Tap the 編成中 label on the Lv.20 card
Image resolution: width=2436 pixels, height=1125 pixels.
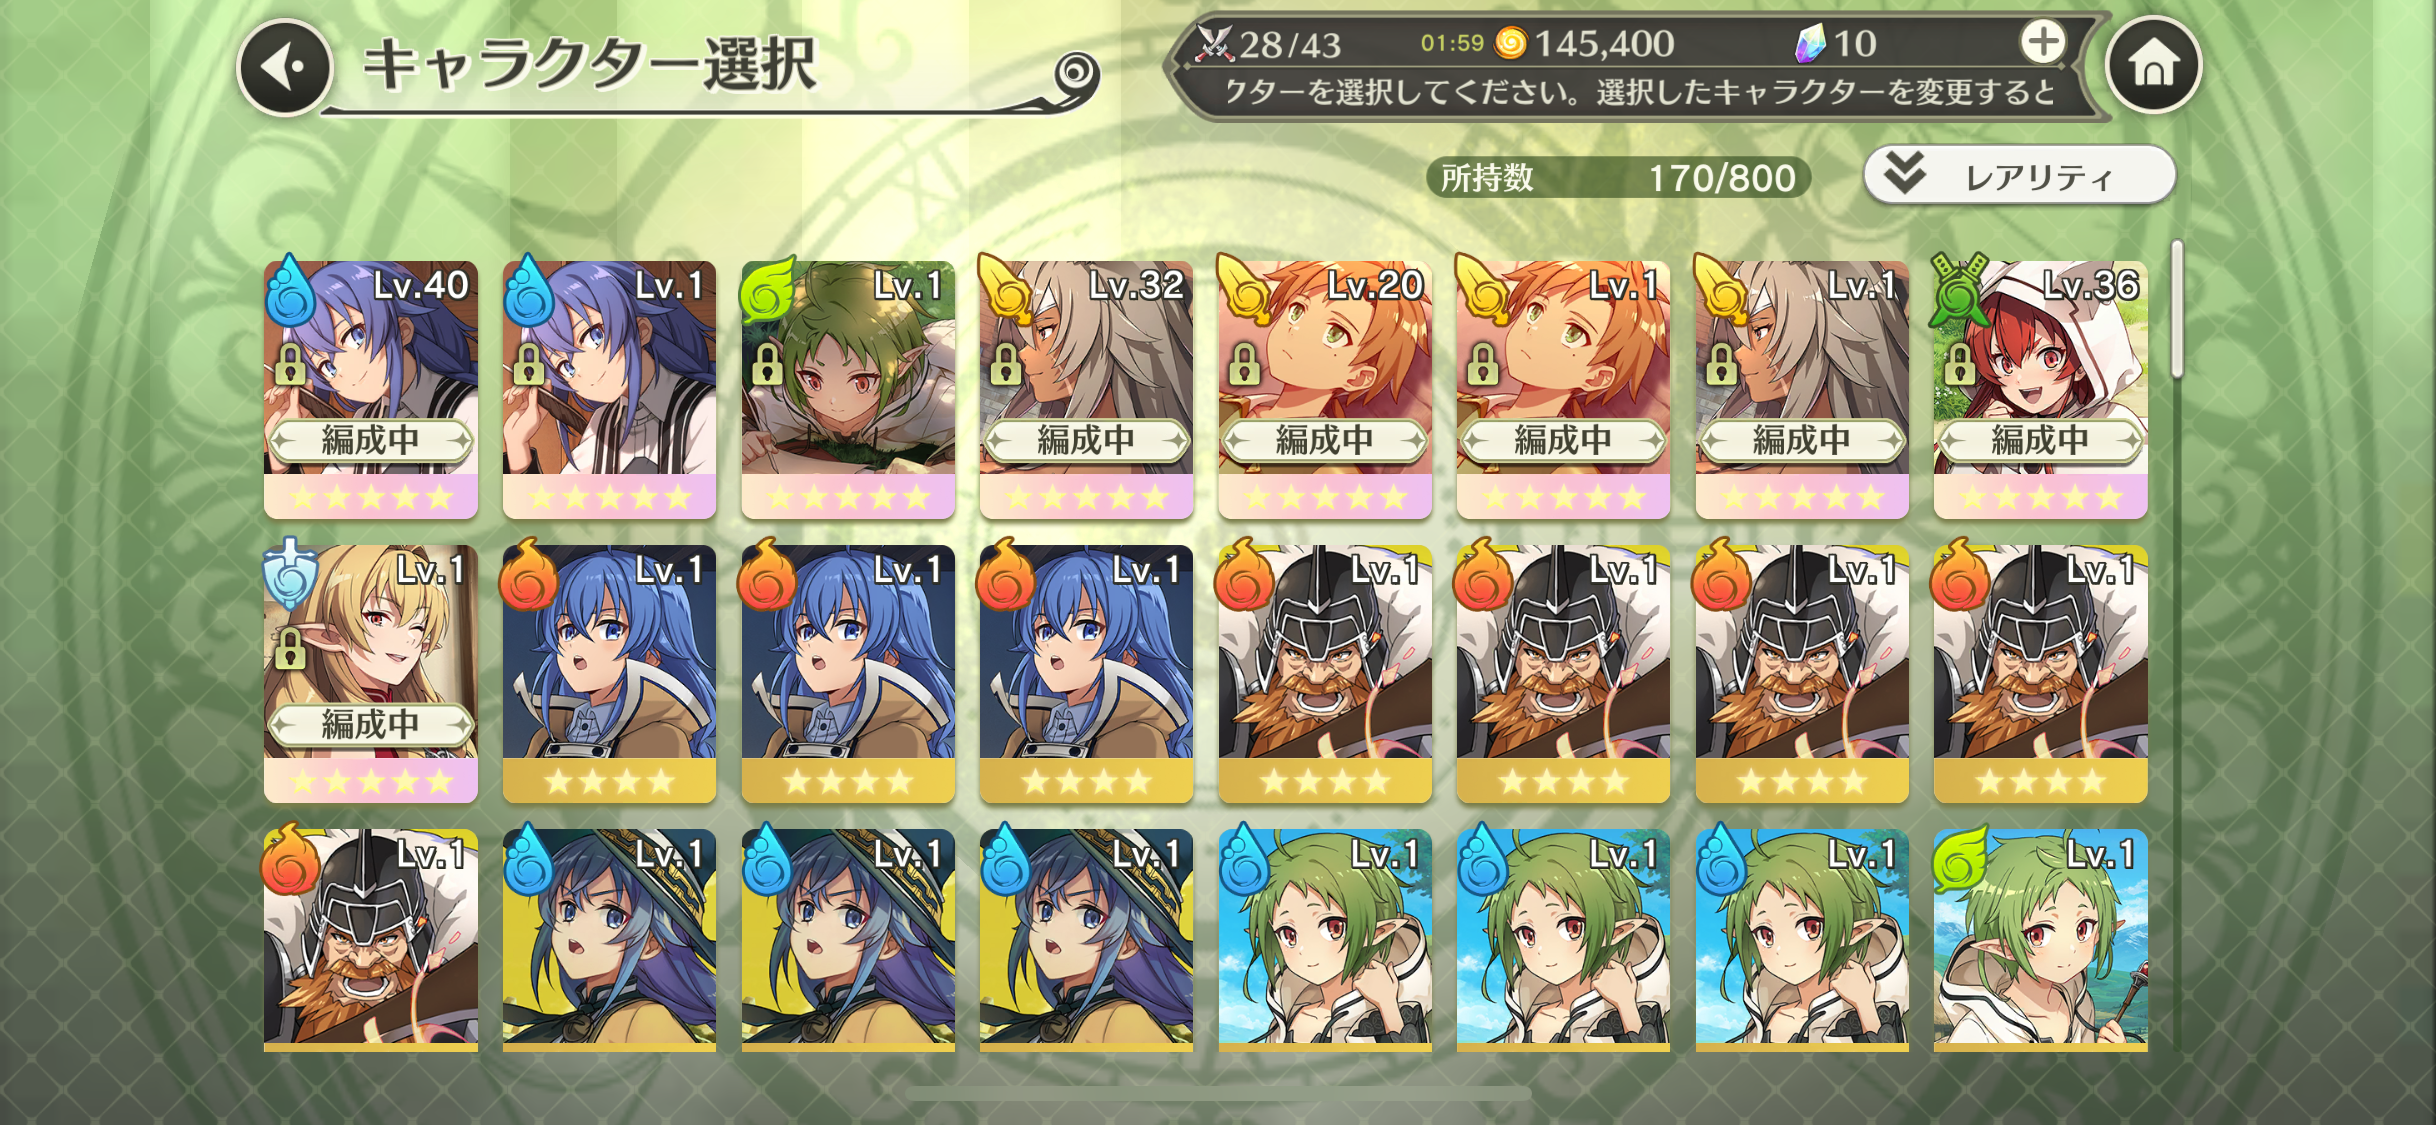(x=1324, y=440)
